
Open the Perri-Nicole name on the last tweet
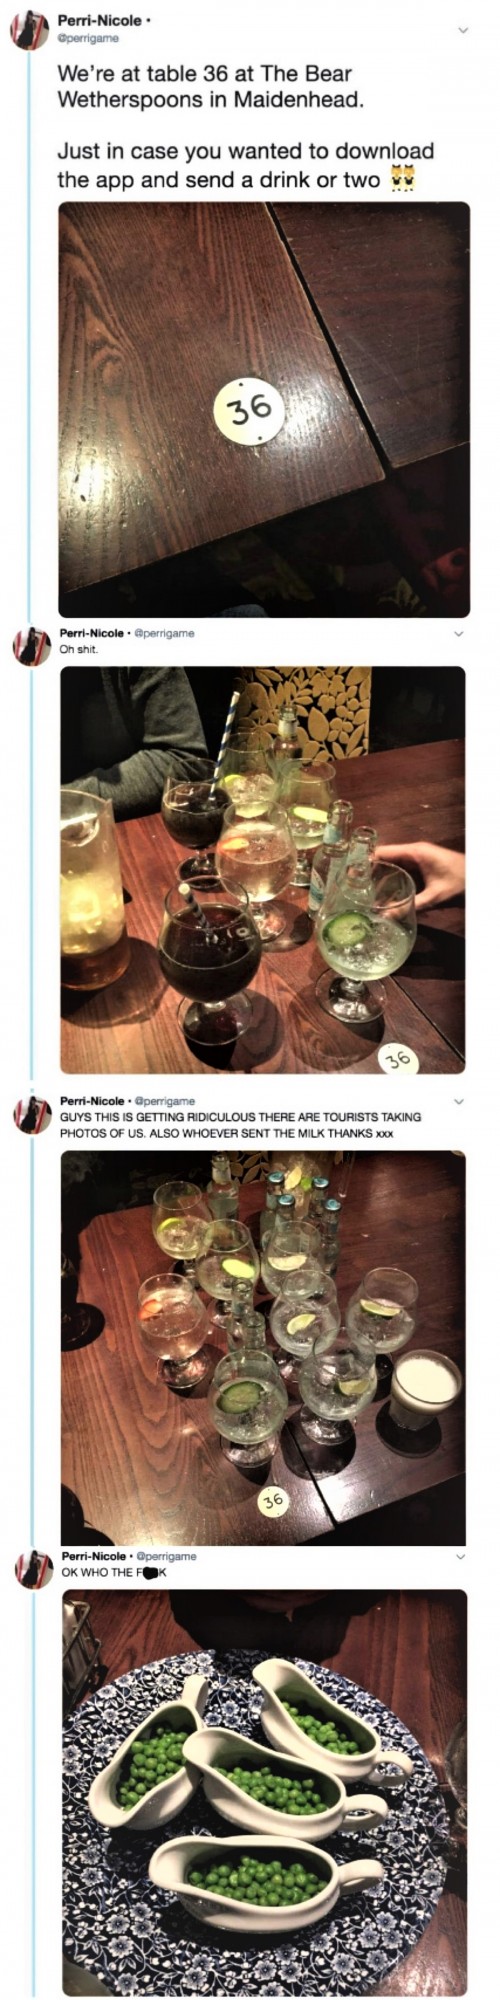point(94,1556)
